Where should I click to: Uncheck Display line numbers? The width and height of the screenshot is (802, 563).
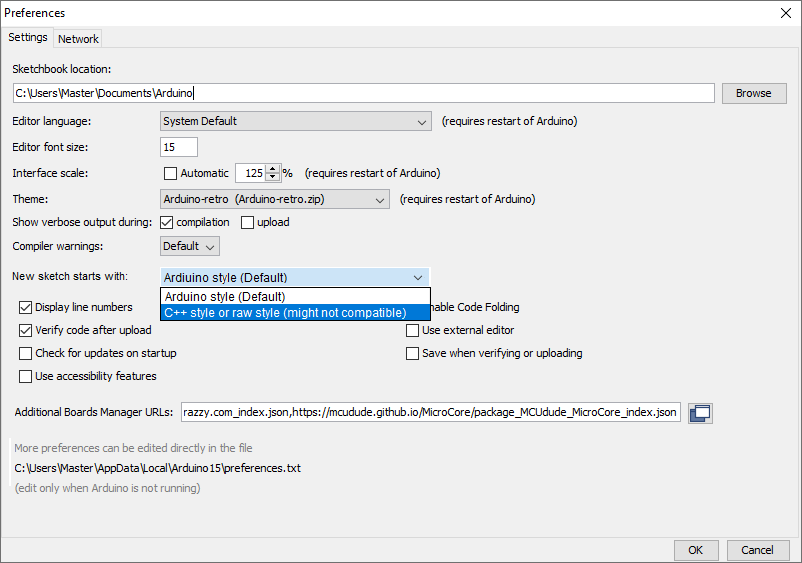click(x=26, y=307)
